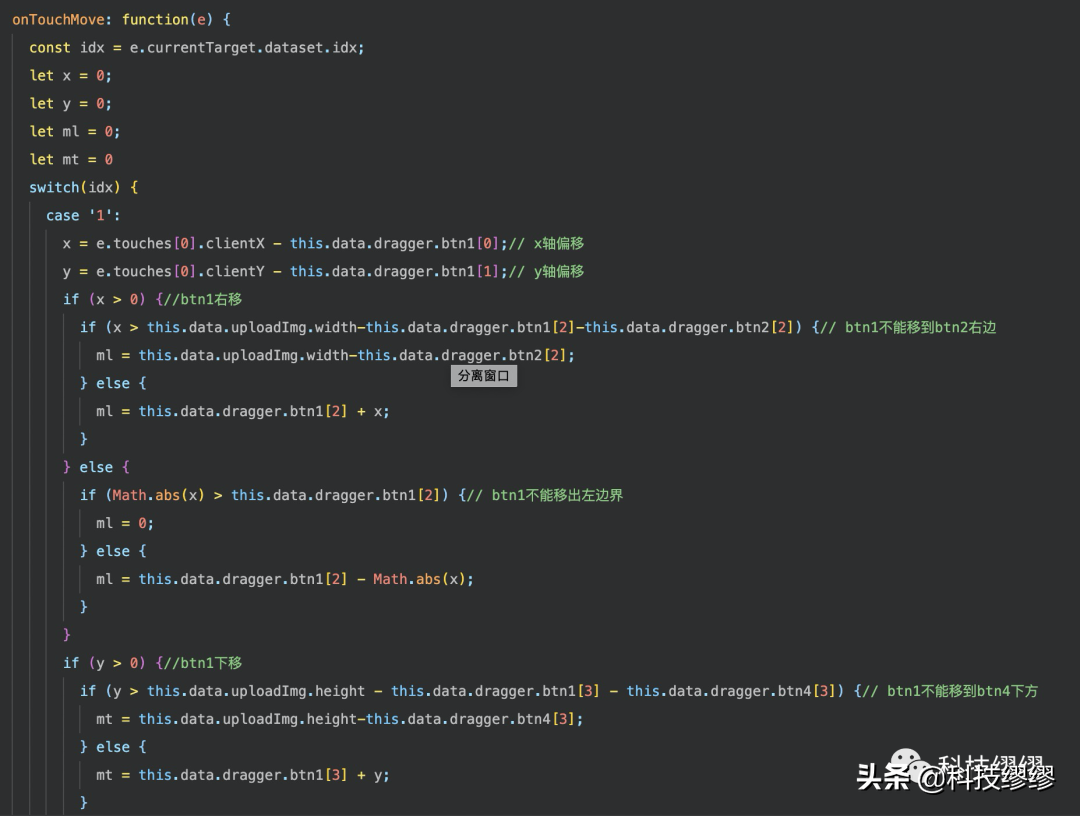Click the //btn1右移 comment
This screenshot has width=1080, height=816.
tap(204, 299)
